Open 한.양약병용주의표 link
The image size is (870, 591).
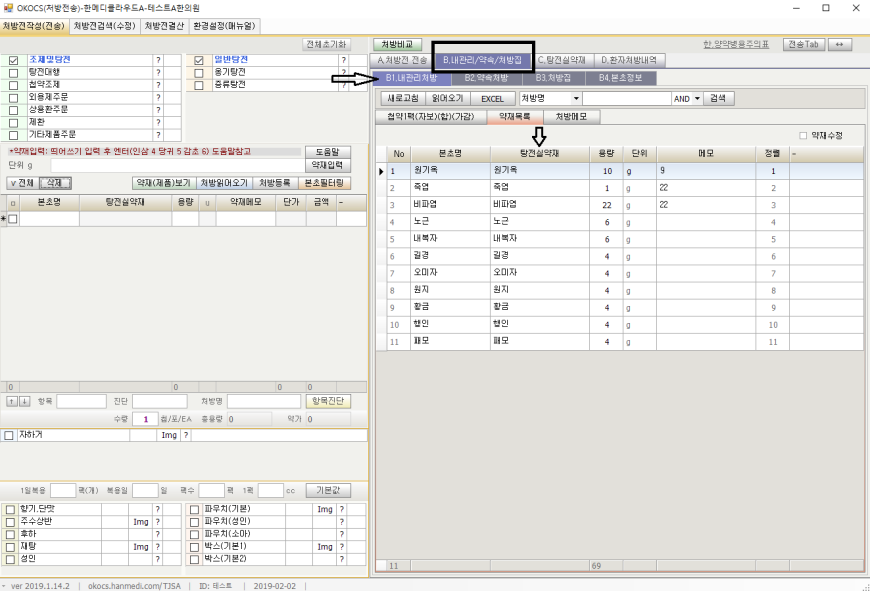pyautogui.click(x=736, y=44)
